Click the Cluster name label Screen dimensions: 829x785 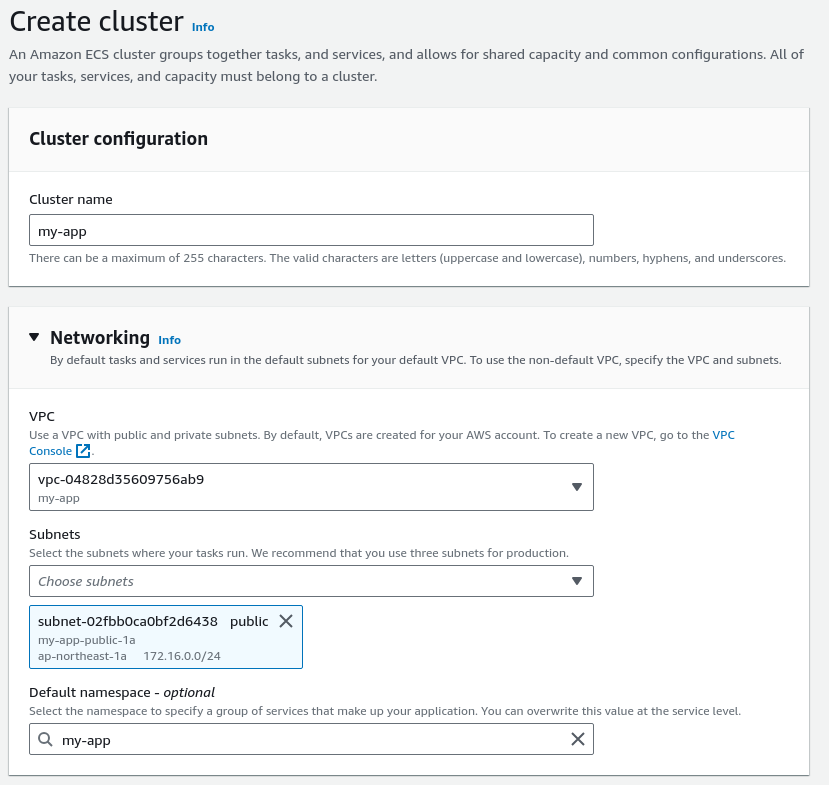[x=71, y=199]
